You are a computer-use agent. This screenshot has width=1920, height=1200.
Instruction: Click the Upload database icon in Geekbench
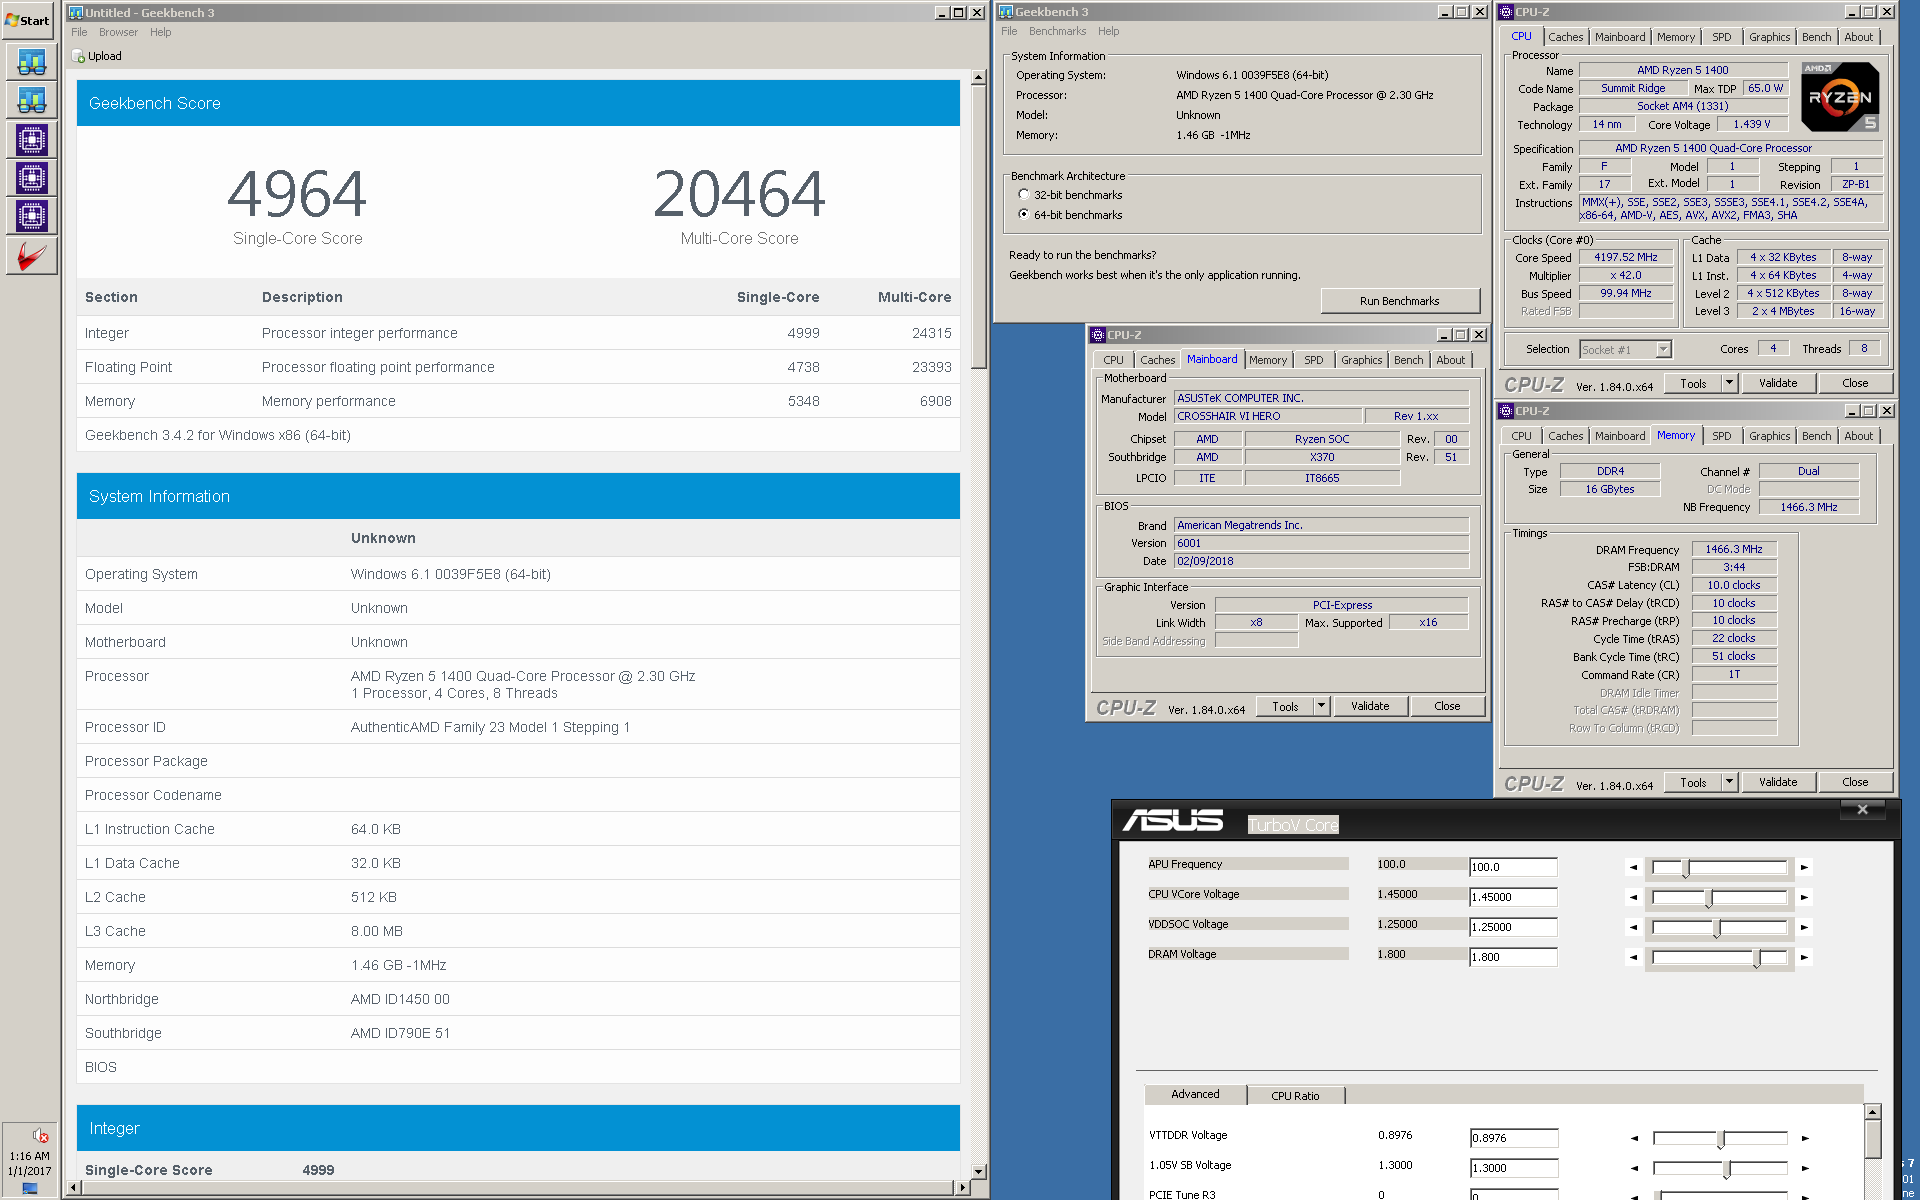coord(78,57)
